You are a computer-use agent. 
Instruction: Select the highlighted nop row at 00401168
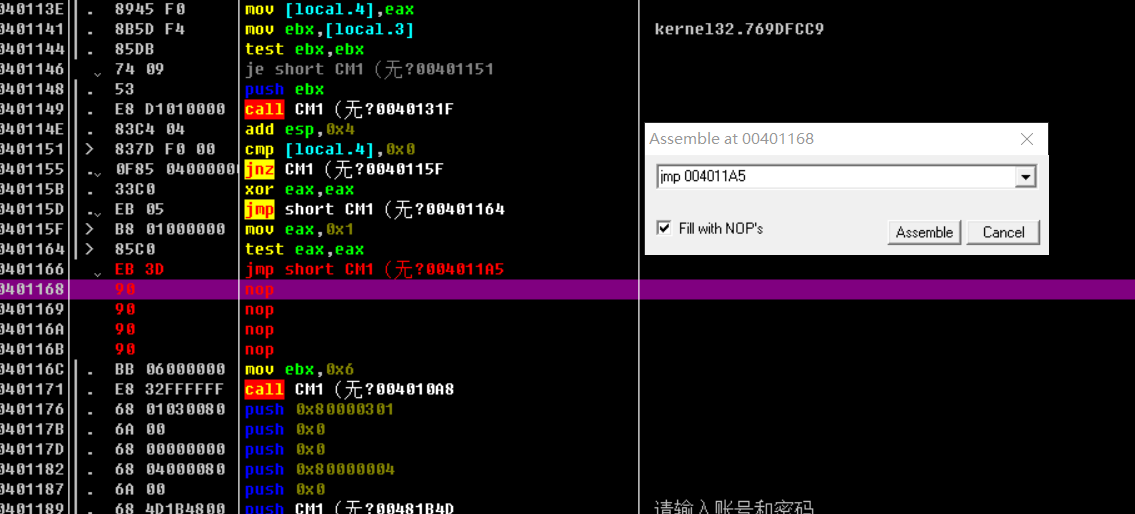click(x=259, y=289)
